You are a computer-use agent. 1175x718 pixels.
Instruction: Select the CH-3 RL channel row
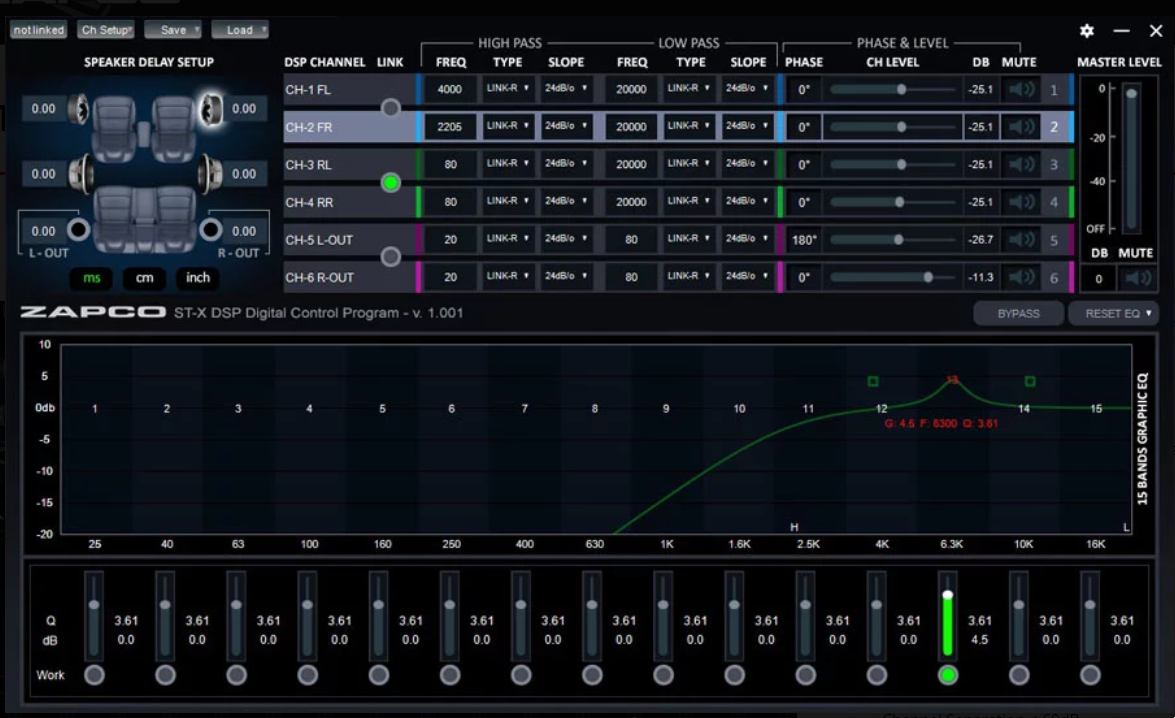click(x=350, y=165)
